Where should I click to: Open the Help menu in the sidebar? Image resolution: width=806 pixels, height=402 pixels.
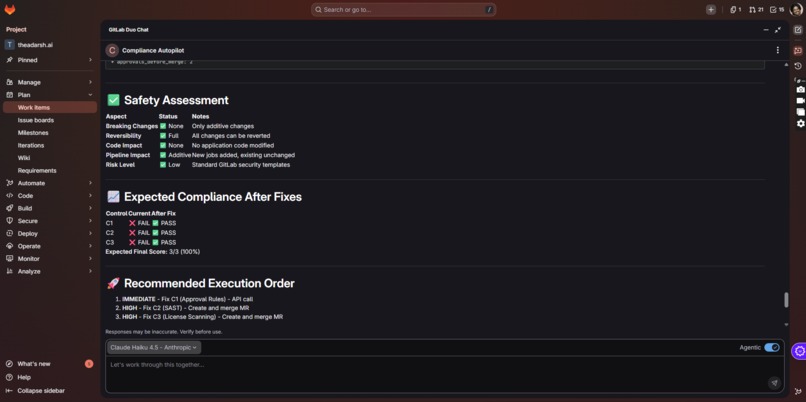point(24,377)
